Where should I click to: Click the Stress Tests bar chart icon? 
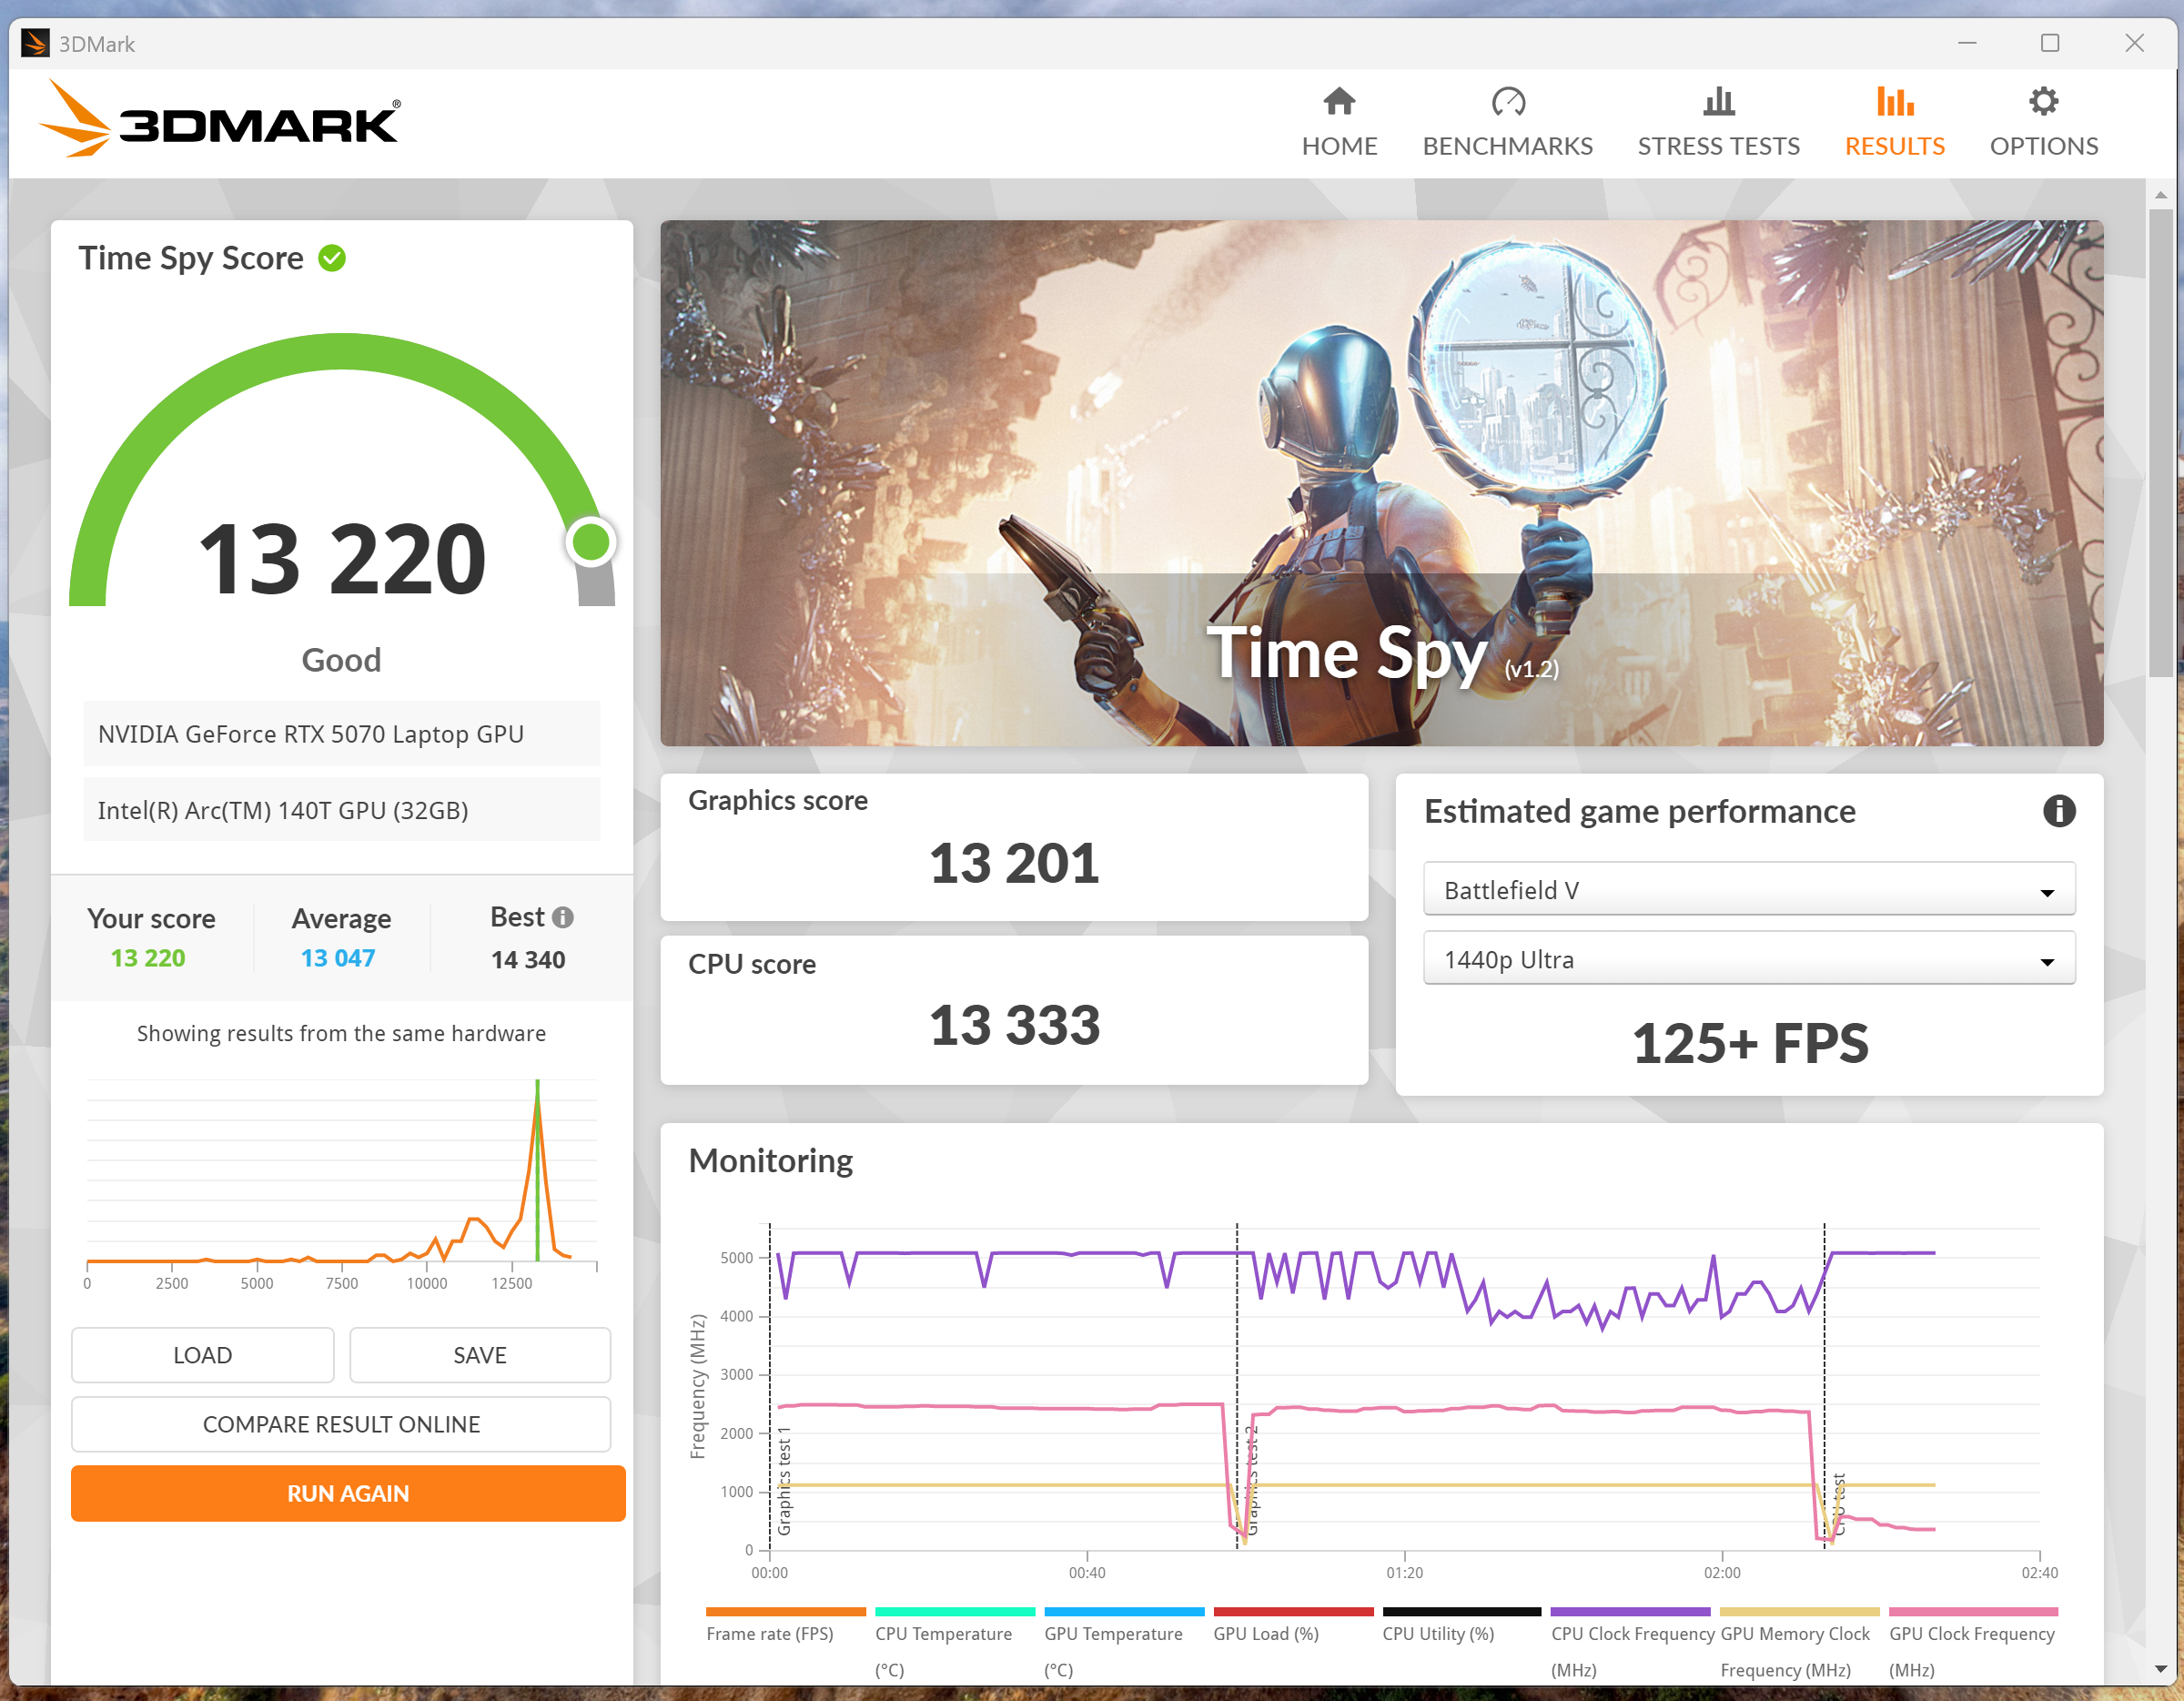pyautogui.click(x=1718, y=101)
